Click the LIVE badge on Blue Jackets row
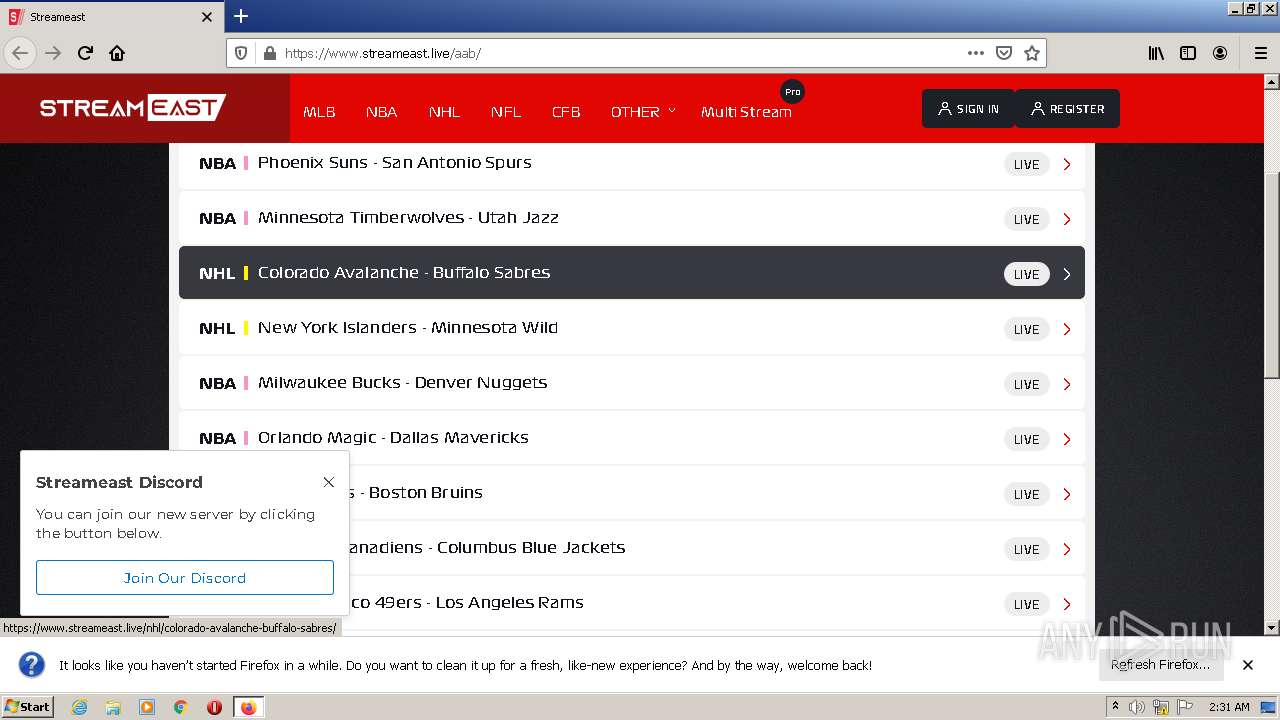 [1027, 549]
